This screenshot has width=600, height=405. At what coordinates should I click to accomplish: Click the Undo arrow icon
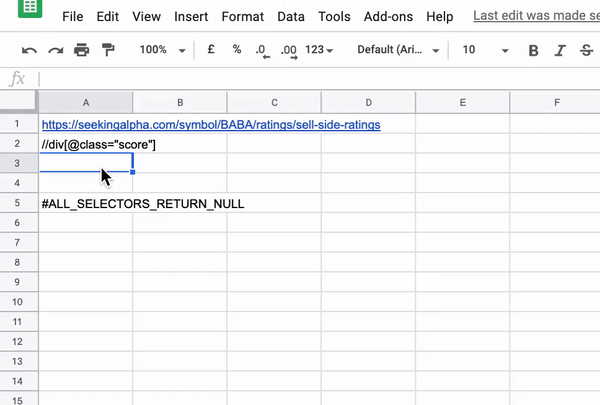coord(29,51)
